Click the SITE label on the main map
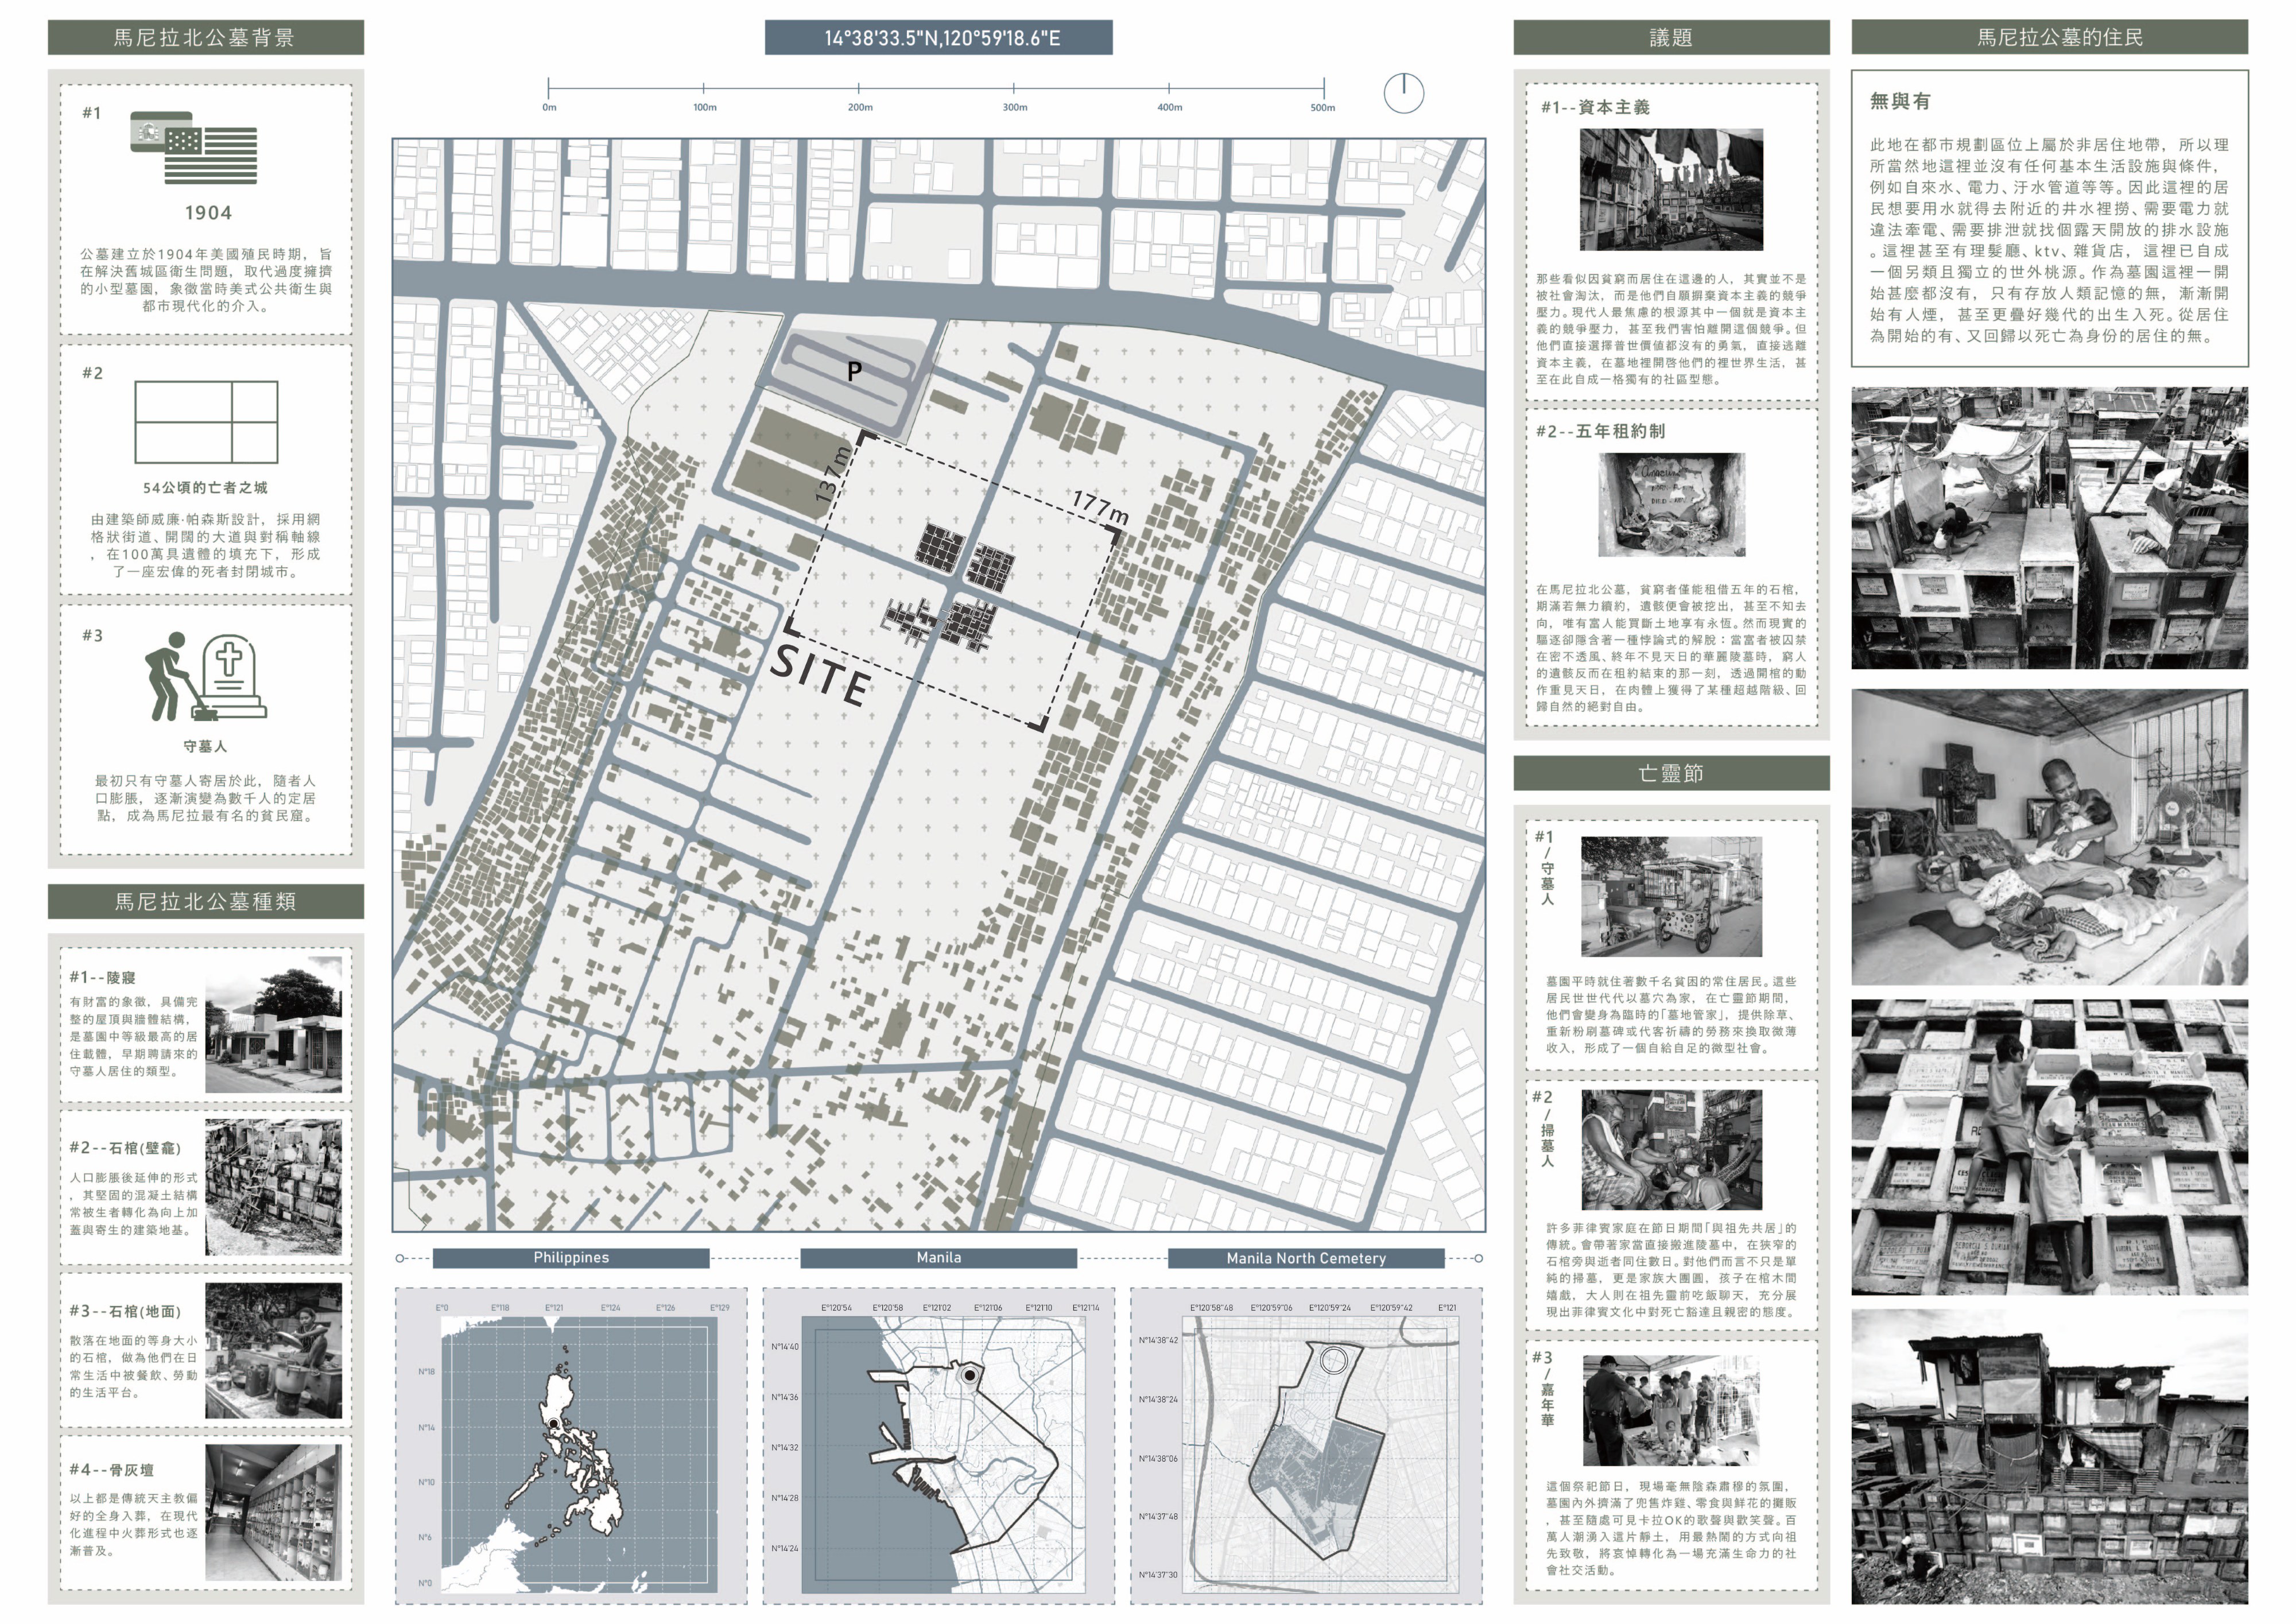Image resolution: width=2296 pixels, height=1624 pixels. (820, 676)
